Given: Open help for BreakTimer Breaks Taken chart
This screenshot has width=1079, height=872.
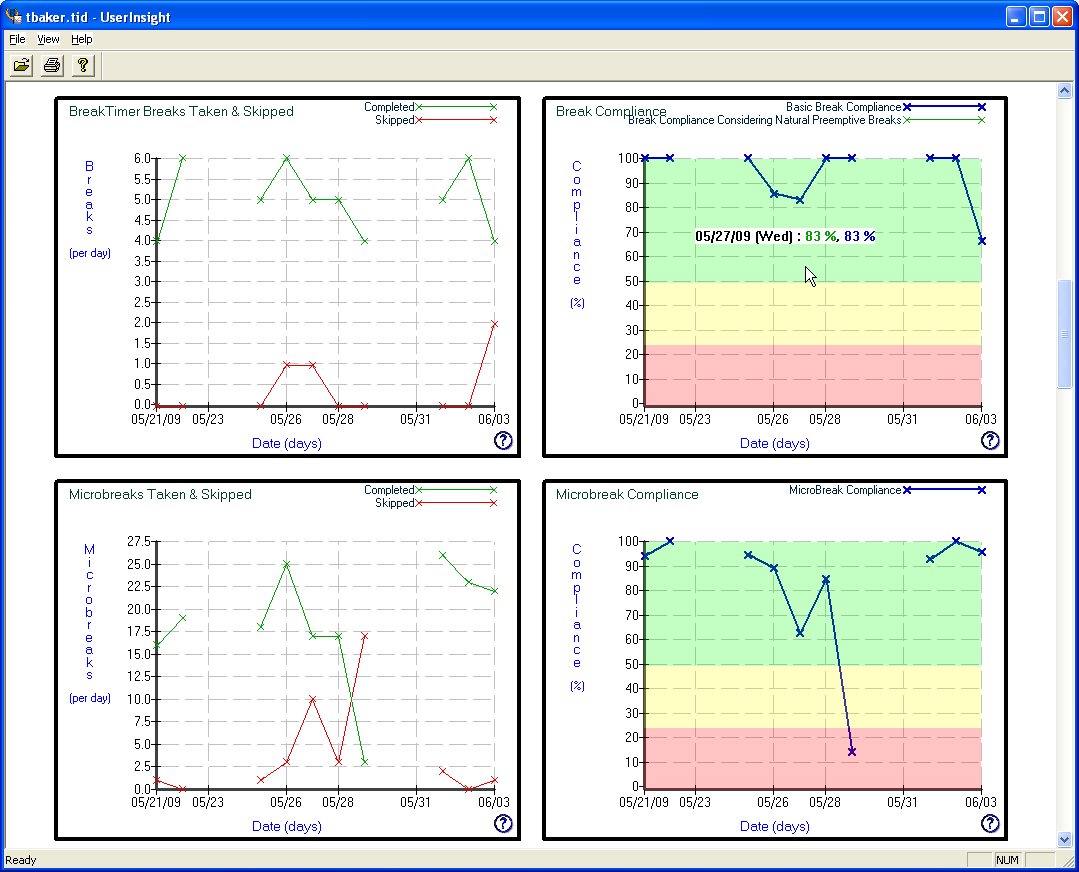Looking at the screenshot, I should click(503, 440).
